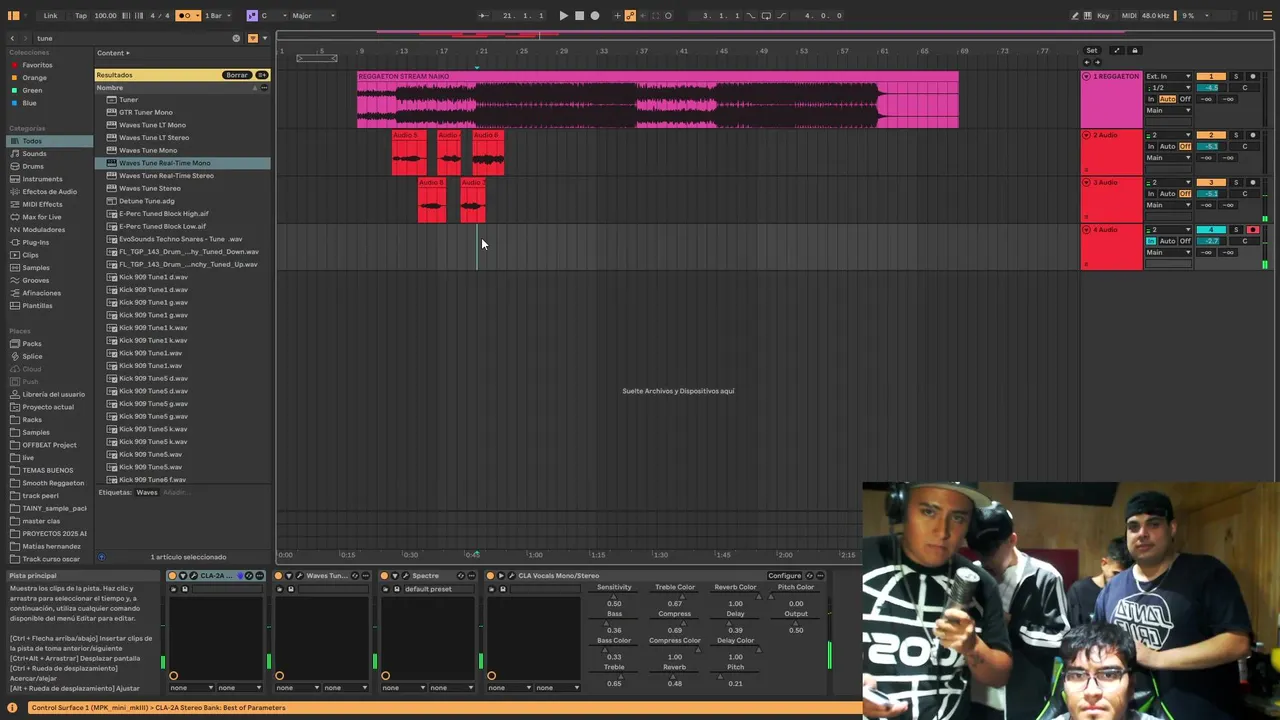
Task: Click the Configure button on CLA Vocals
Action: click(784, 576)
